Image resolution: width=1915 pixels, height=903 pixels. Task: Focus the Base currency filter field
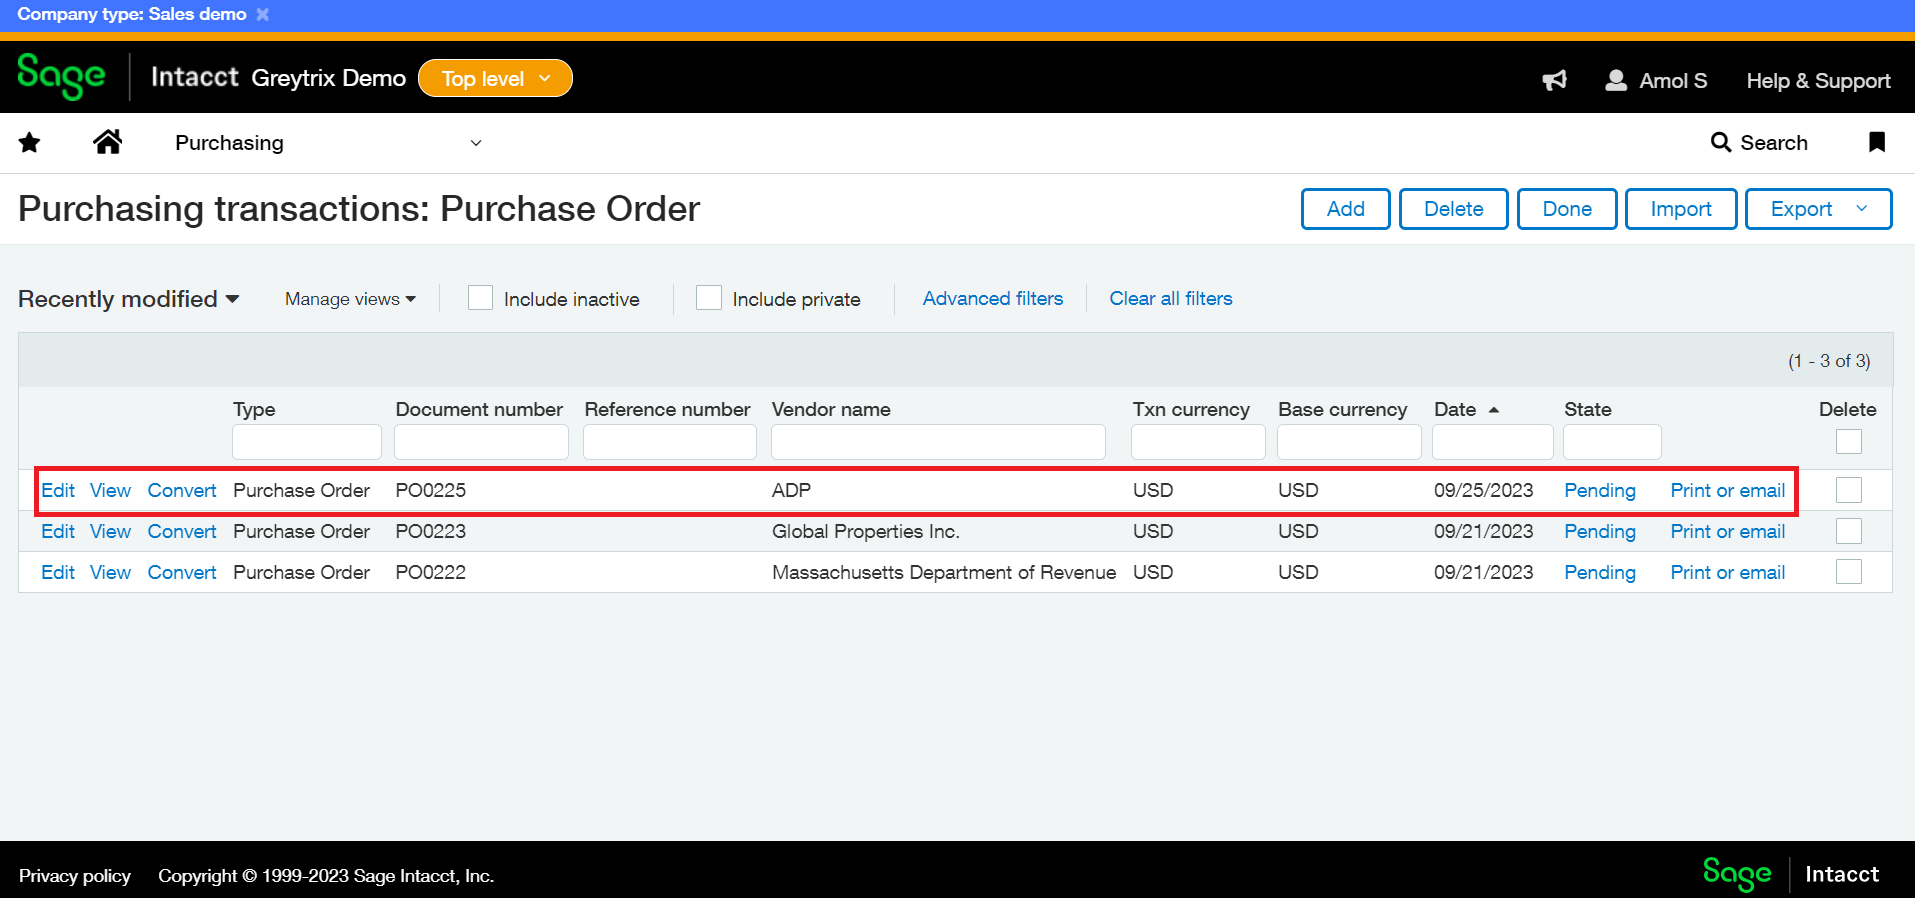coord(1349,442)
